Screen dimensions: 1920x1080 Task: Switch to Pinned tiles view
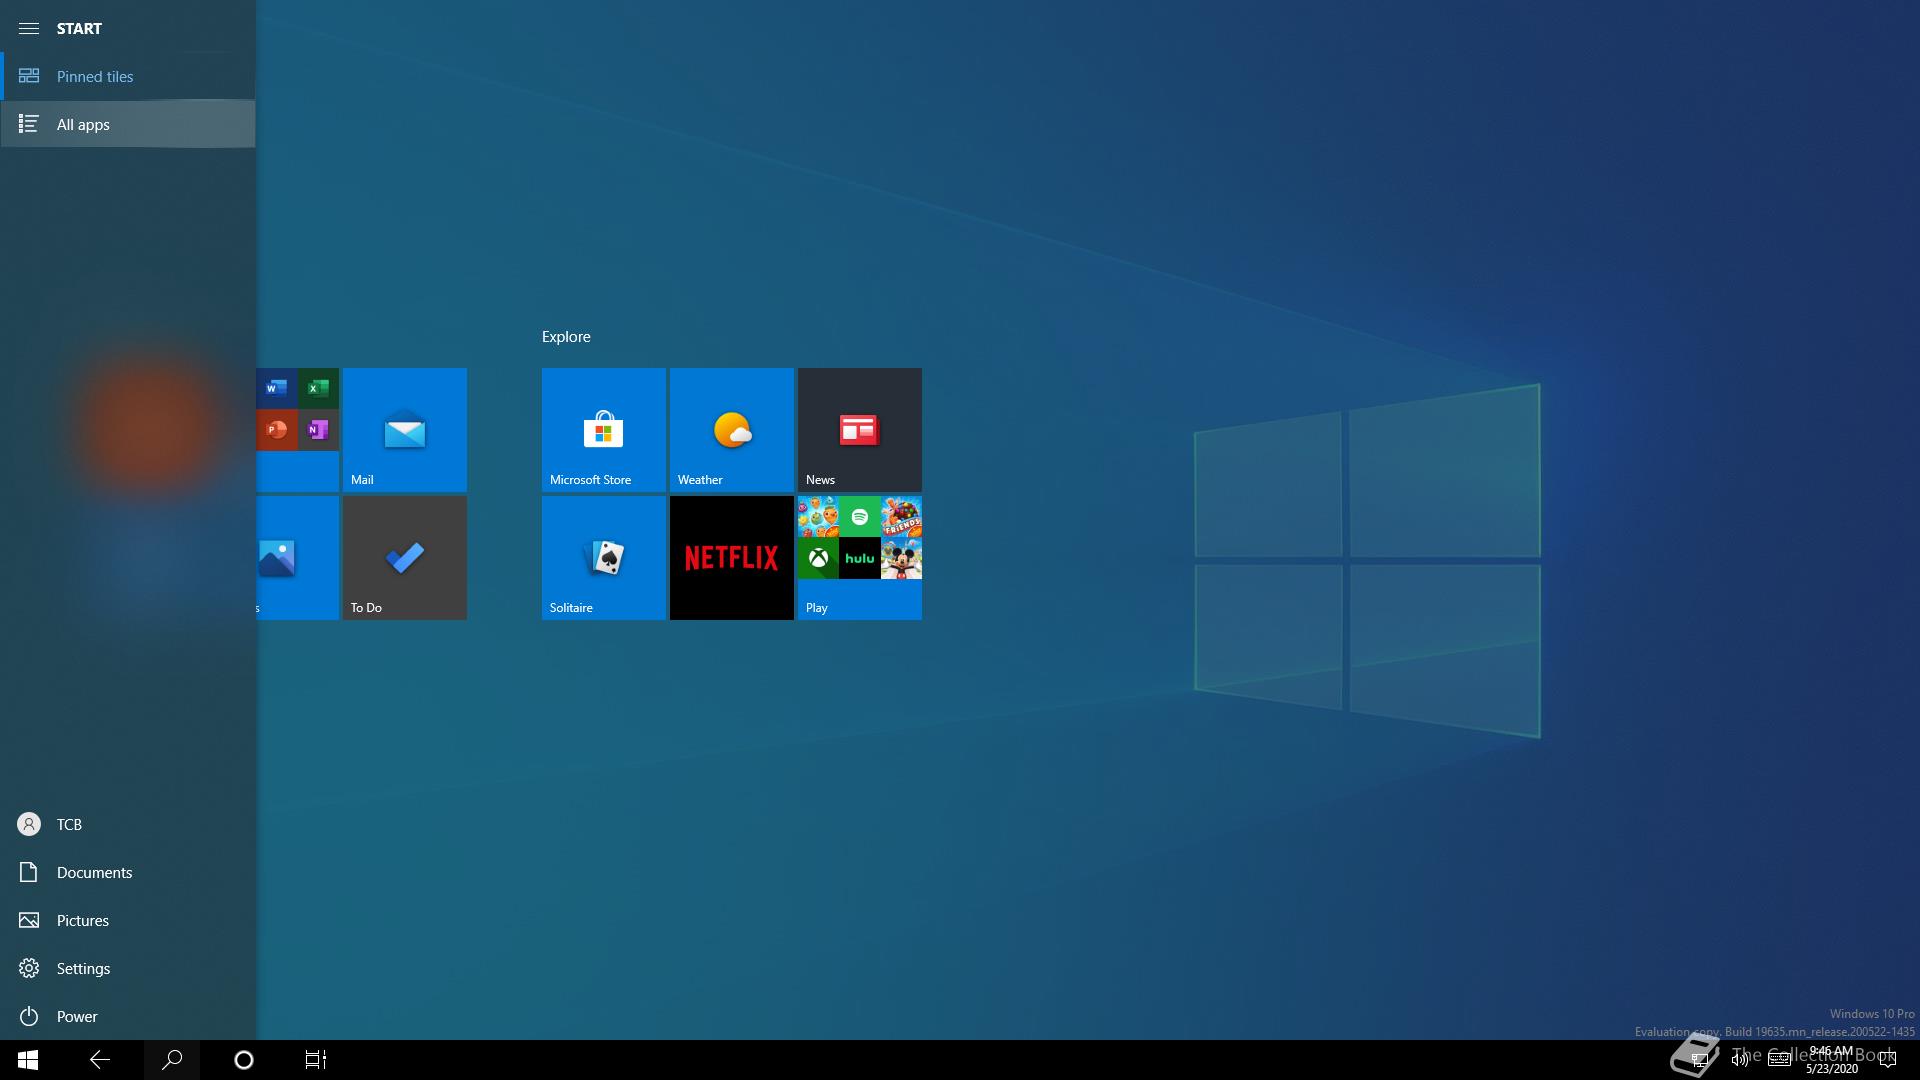[94, 76]
